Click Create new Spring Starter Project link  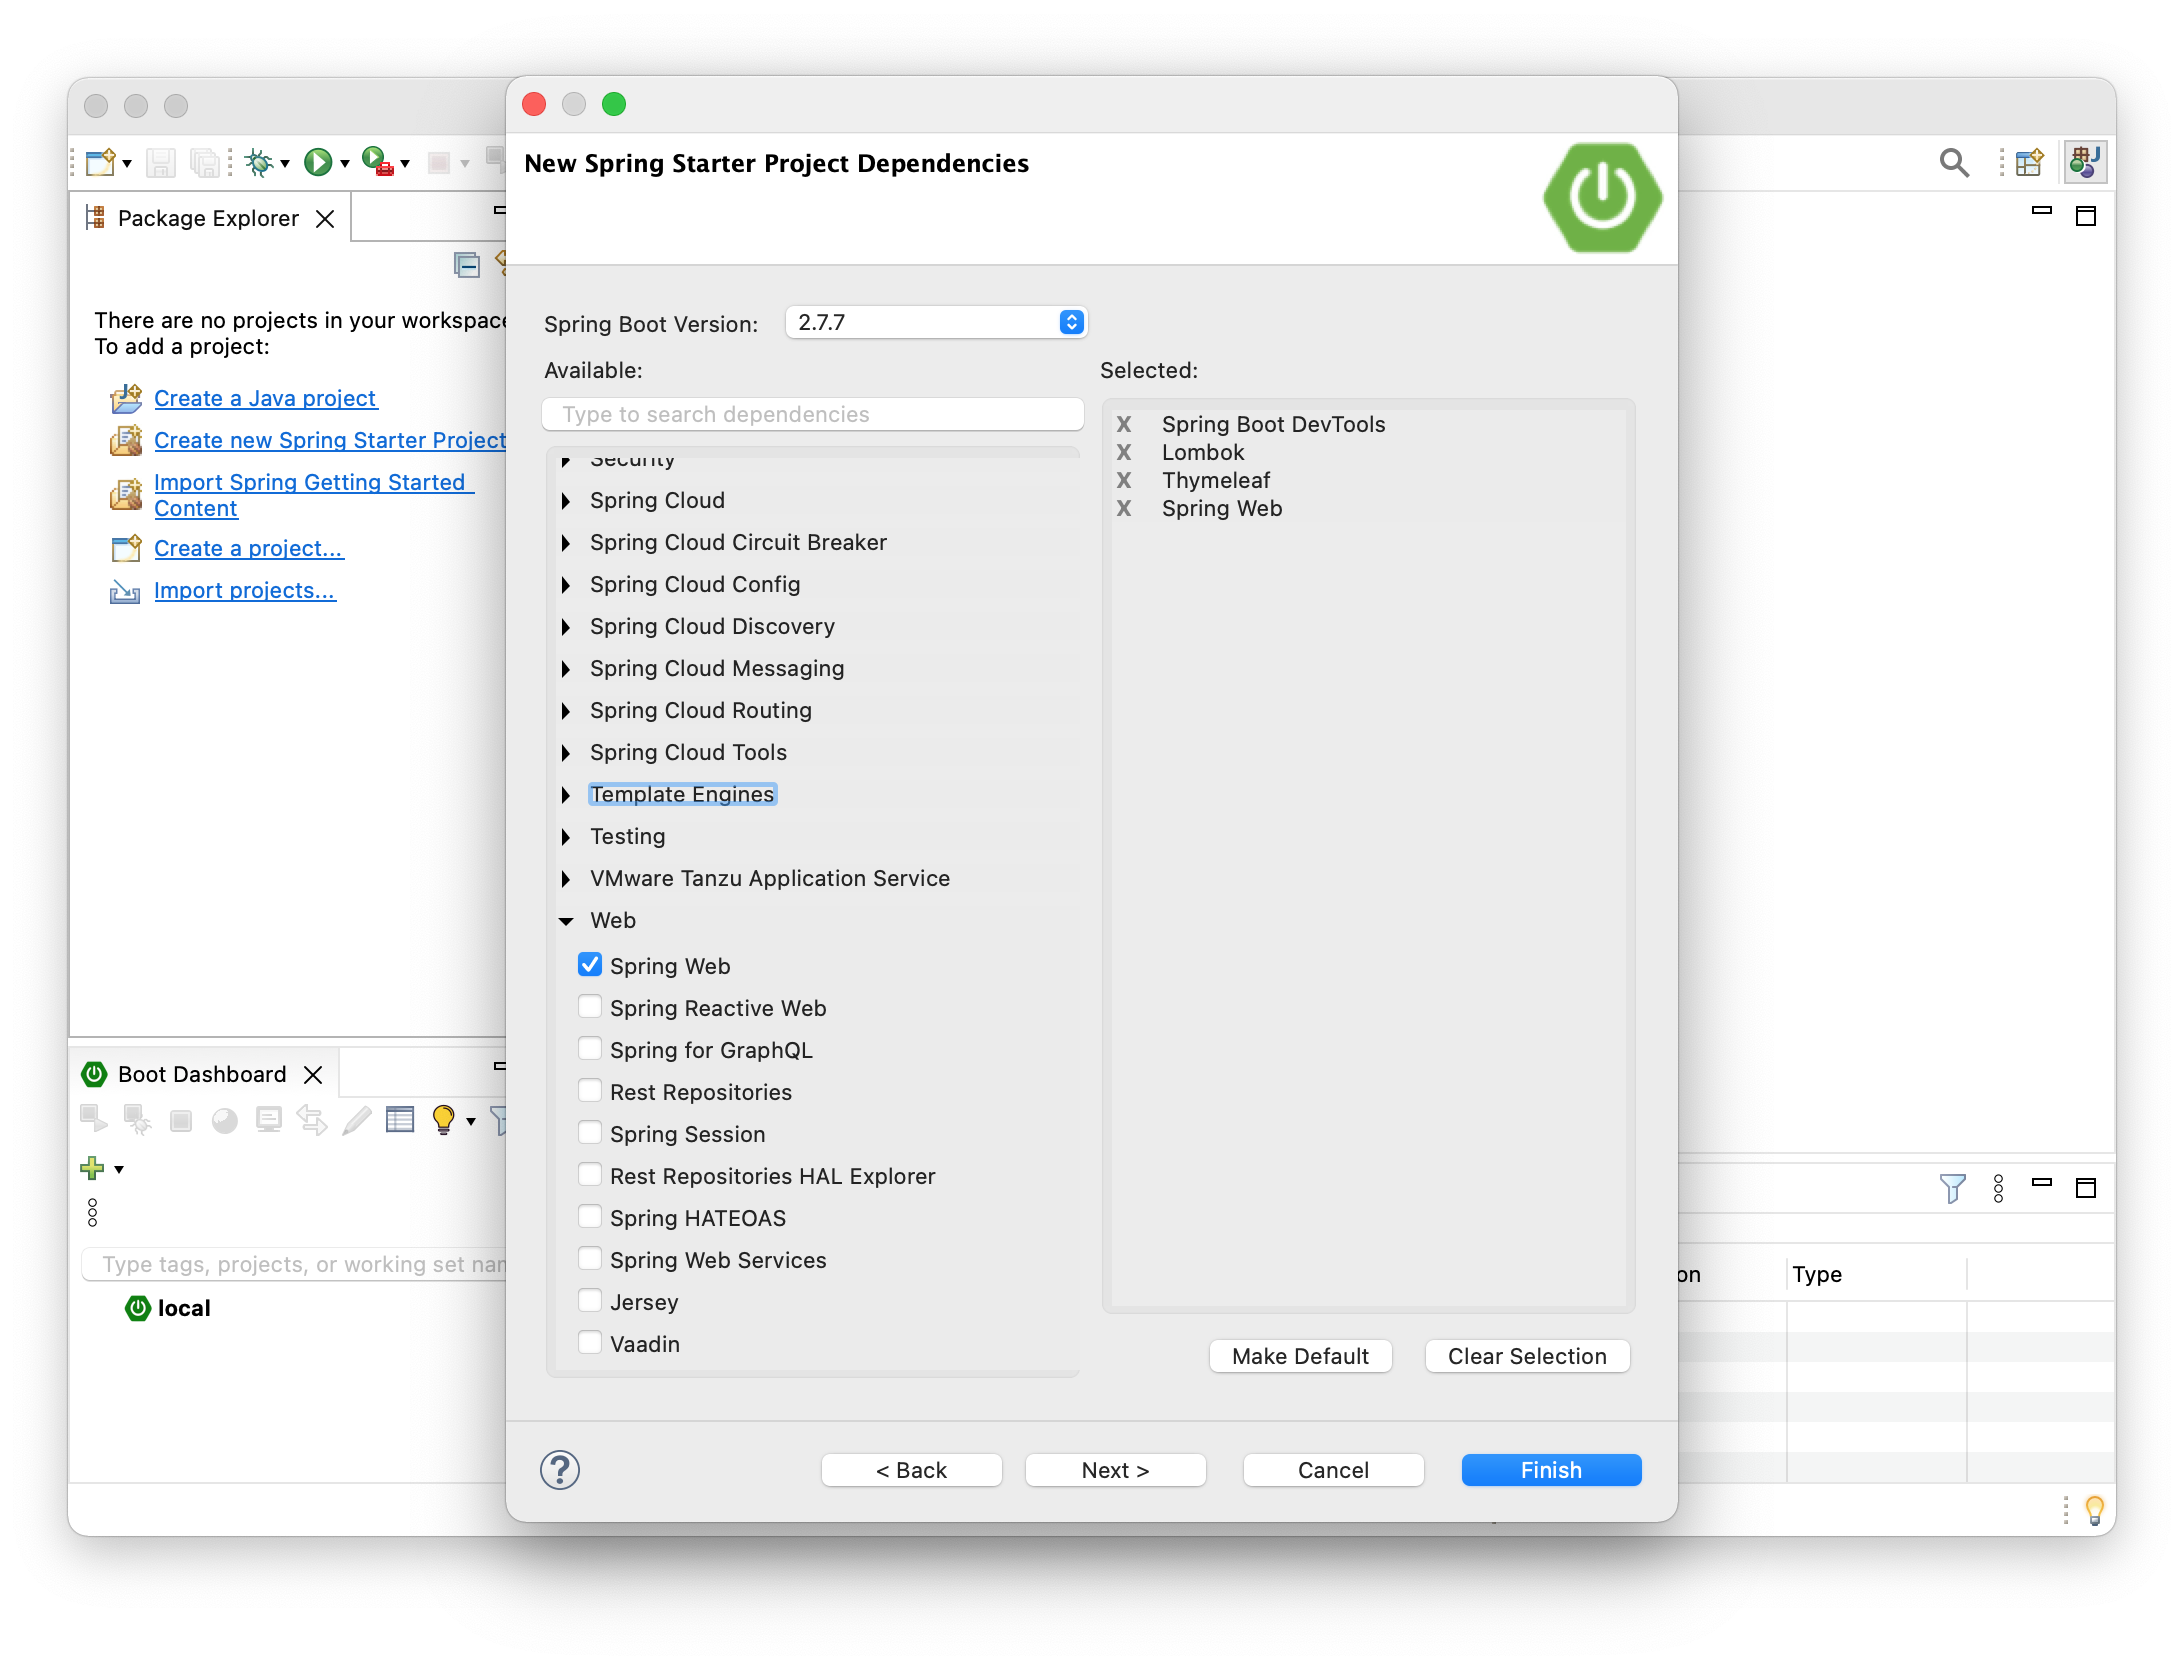pyautogui.click(x=330, y=440)
